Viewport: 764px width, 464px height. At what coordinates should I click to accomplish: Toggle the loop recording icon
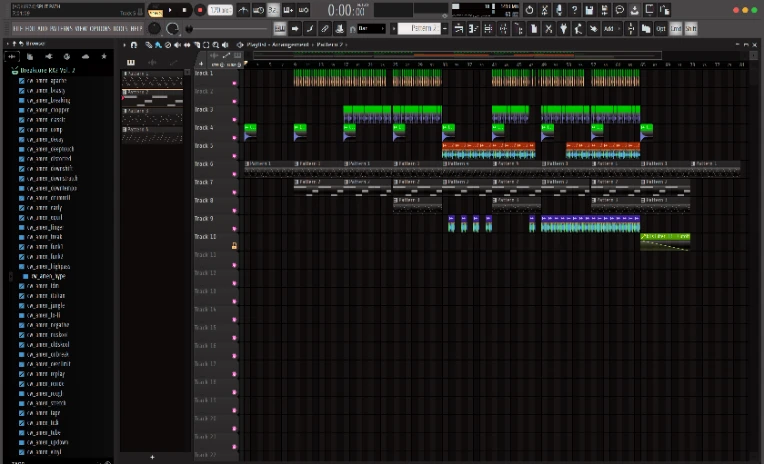point(303,10)
